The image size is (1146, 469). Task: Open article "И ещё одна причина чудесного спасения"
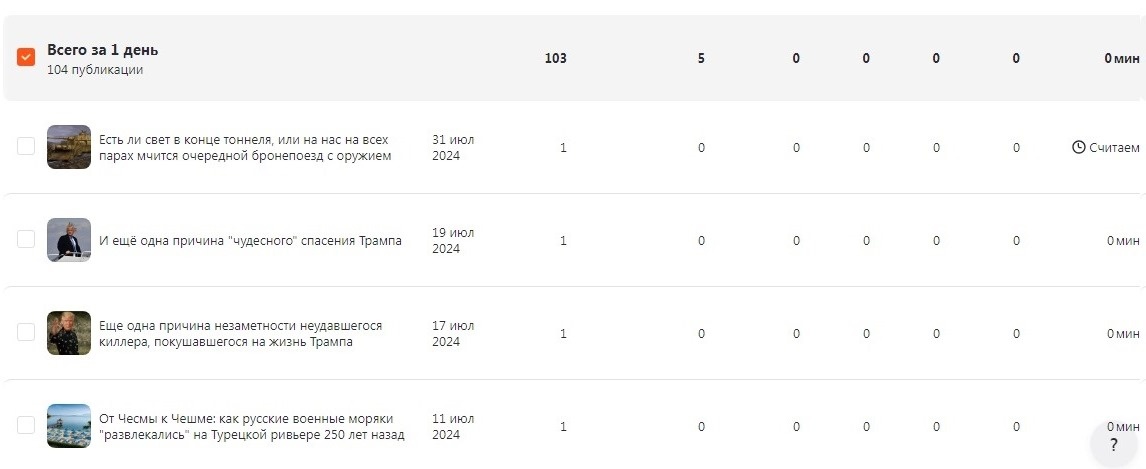point(250,240)
